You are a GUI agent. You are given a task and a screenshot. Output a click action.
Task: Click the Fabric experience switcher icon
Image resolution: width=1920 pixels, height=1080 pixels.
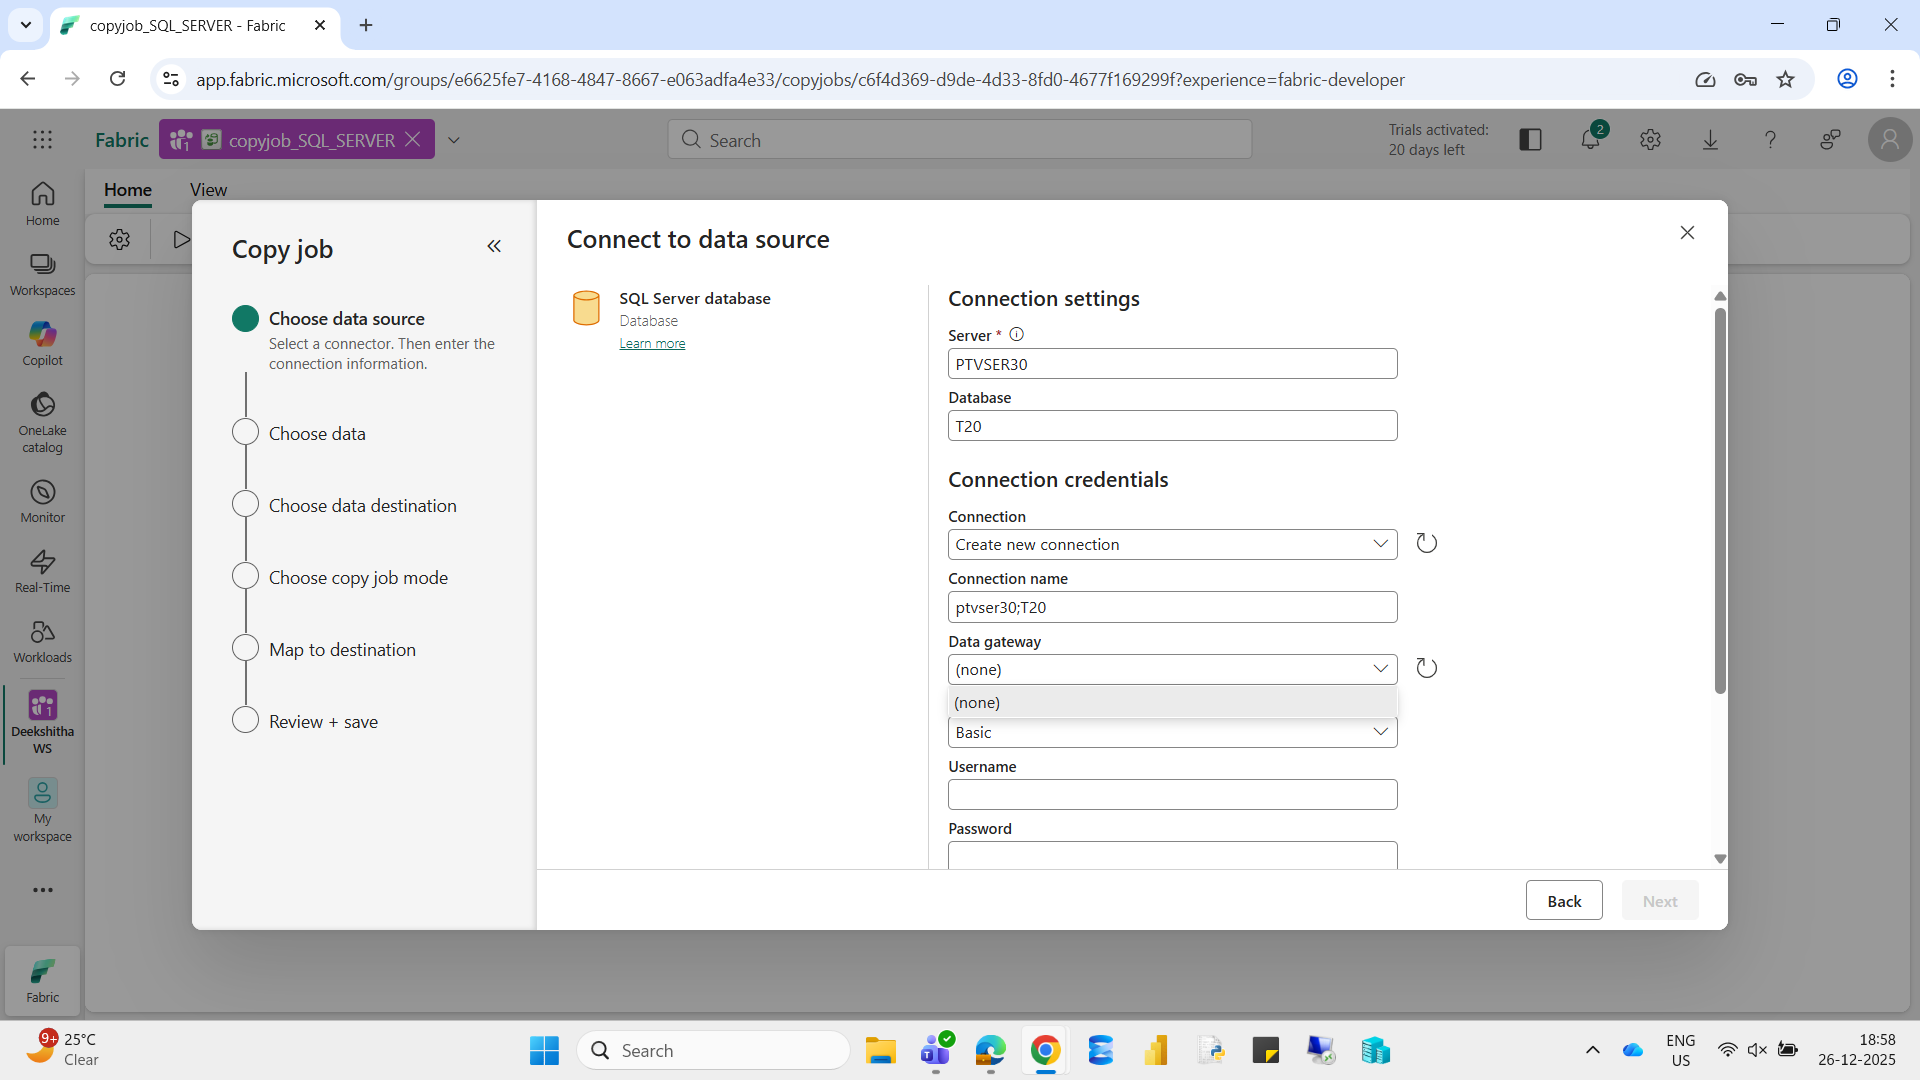(42, 981)
